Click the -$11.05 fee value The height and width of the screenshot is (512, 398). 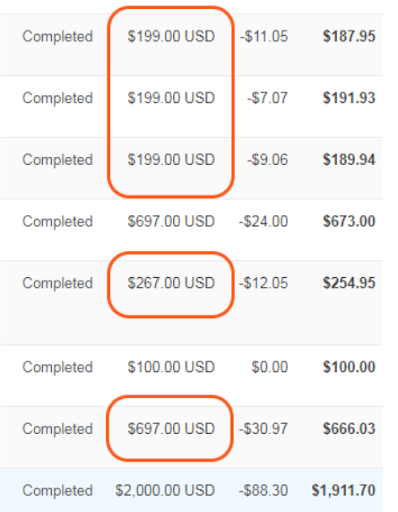point(264,36)
